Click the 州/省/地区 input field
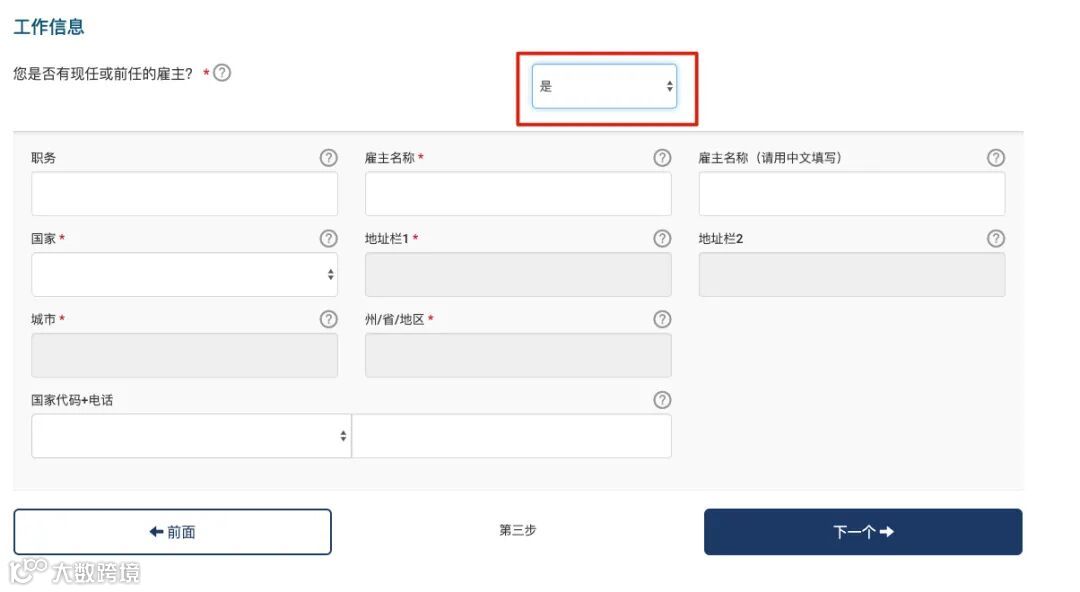This screenshot has width=1080, height=592. click(518, 355)
